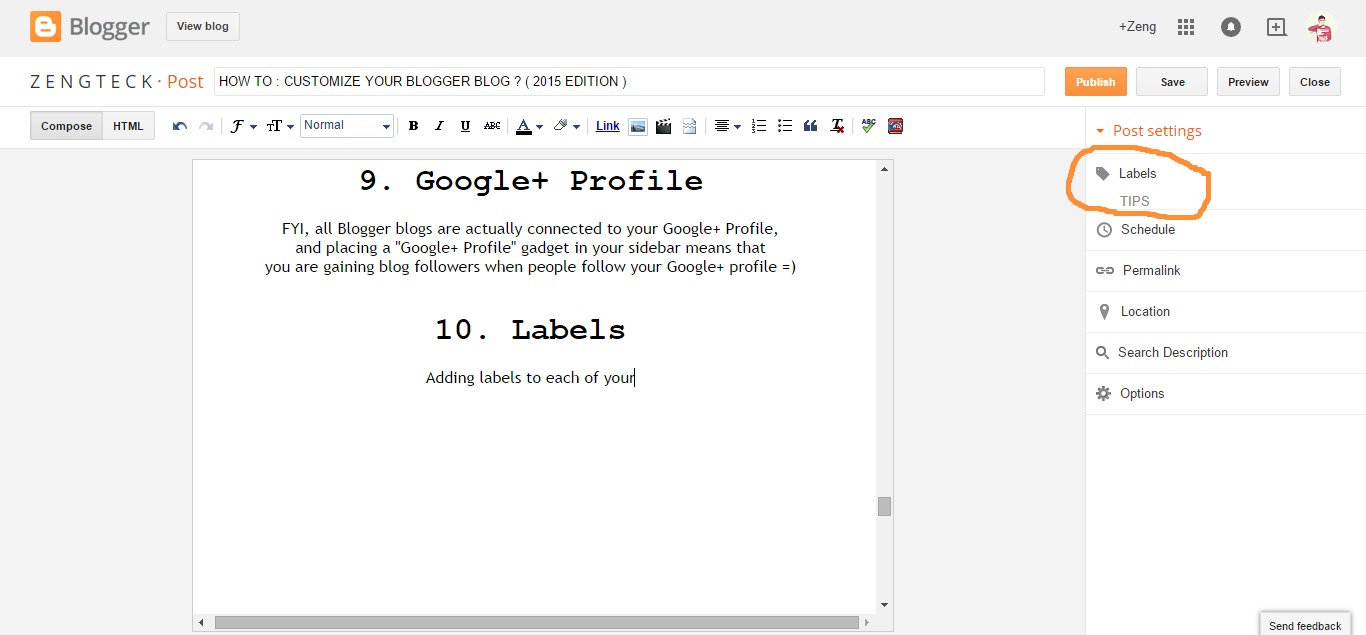Open the notifications bell
The width and height of the screenshot is (1366, 635).
click(x=1231, y=27)
